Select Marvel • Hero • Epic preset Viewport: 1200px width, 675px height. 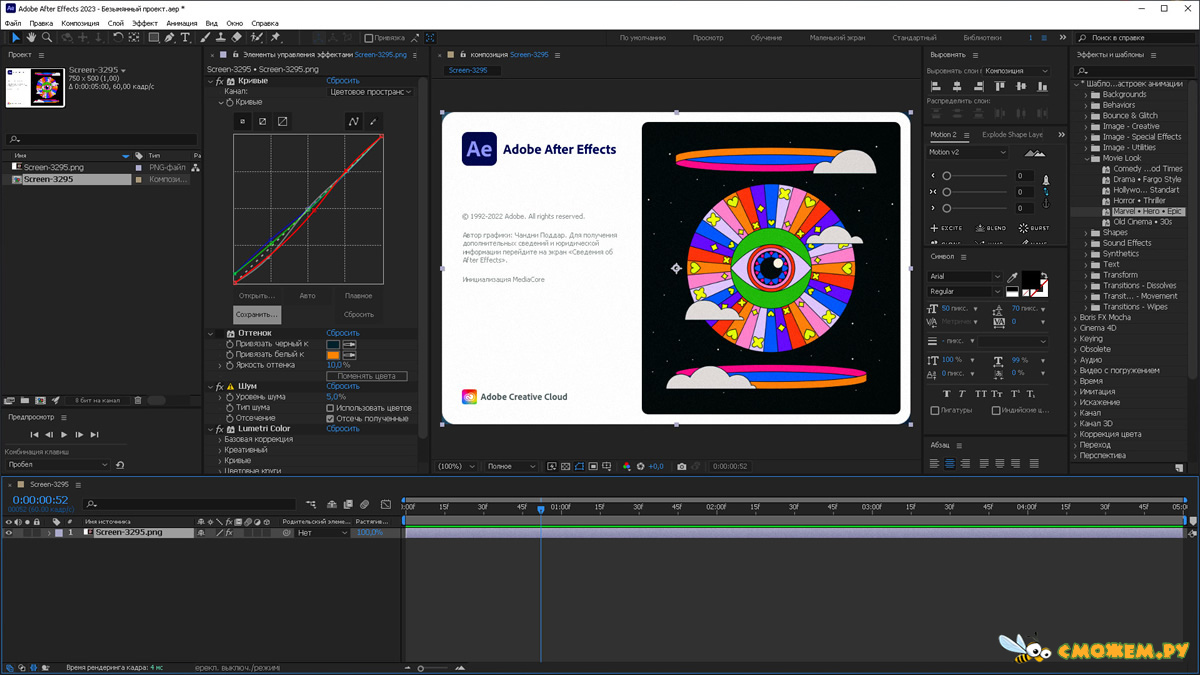(1147, 212)
